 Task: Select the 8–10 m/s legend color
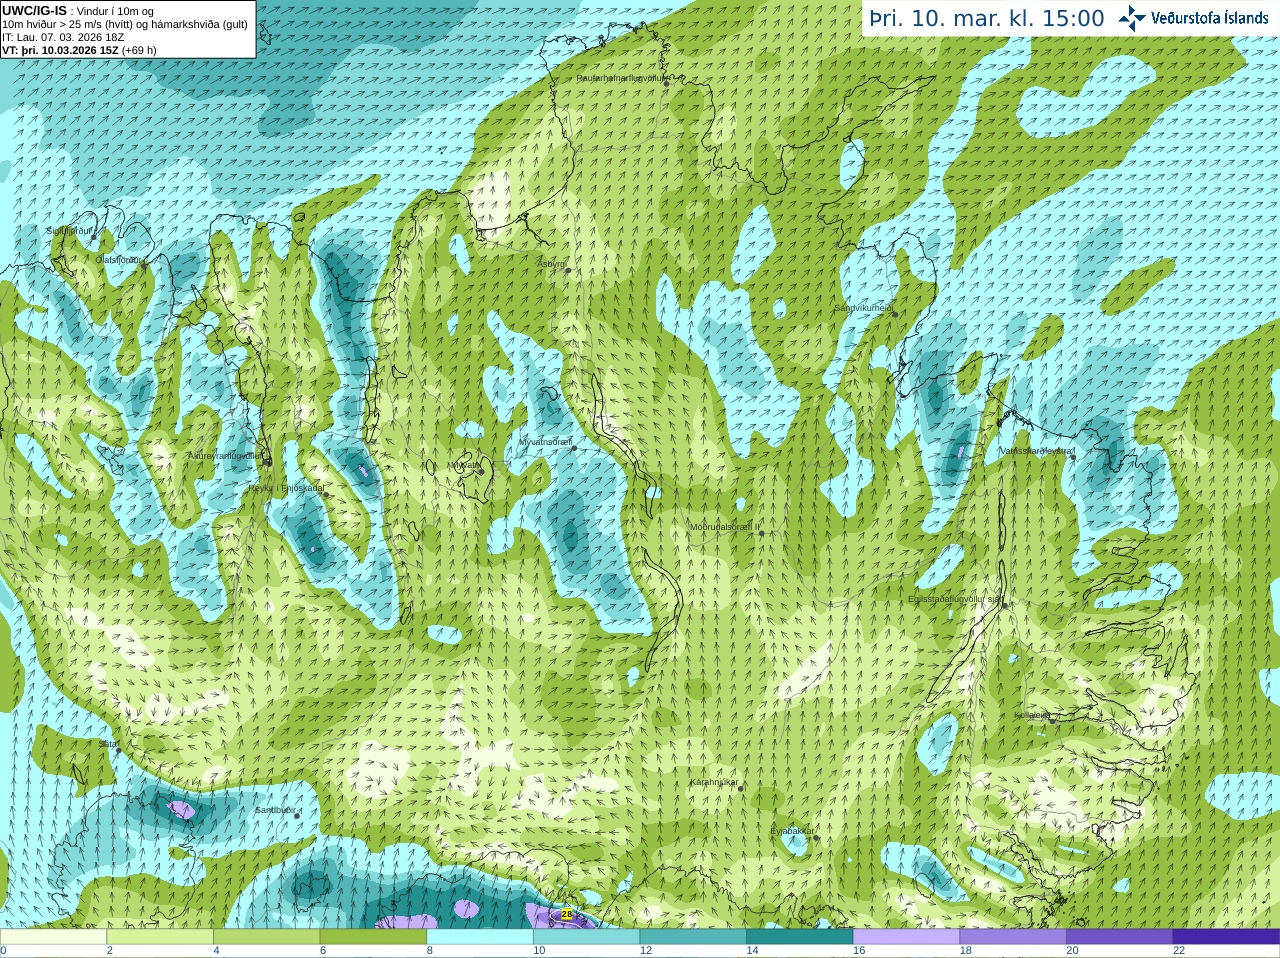click(x=480, y=937)
